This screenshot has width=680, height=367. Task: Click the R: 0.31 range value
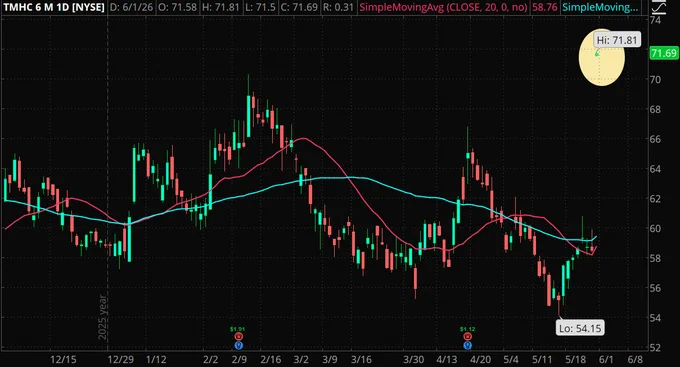coord(338,7)
